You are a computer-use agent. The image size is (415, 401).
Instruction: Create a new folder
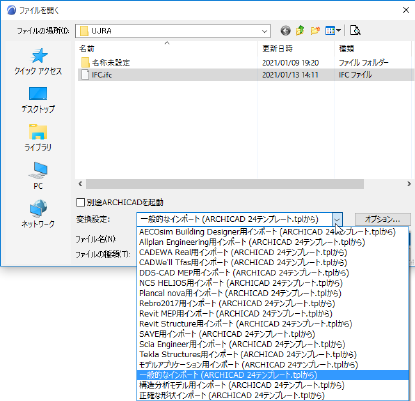pyautogui.click(x=315, y=31)
